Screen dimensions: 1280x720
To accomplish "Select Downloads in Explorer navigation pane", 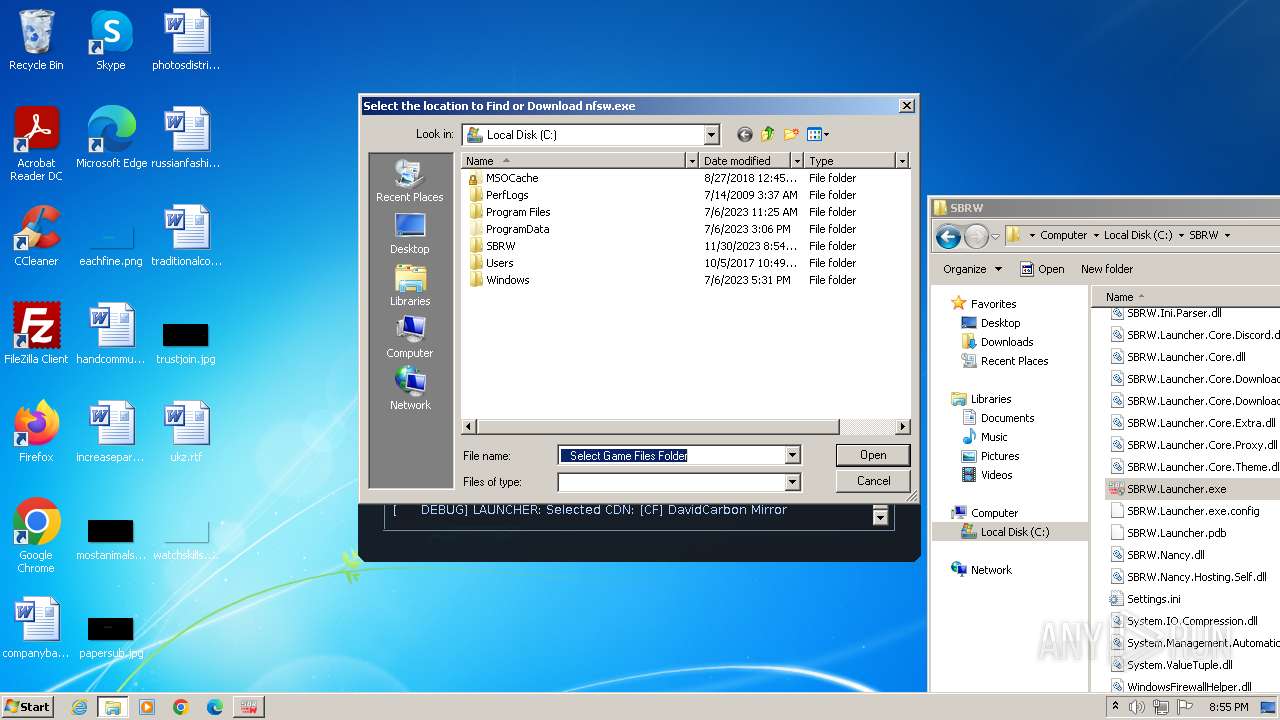I will (1007, 342).
